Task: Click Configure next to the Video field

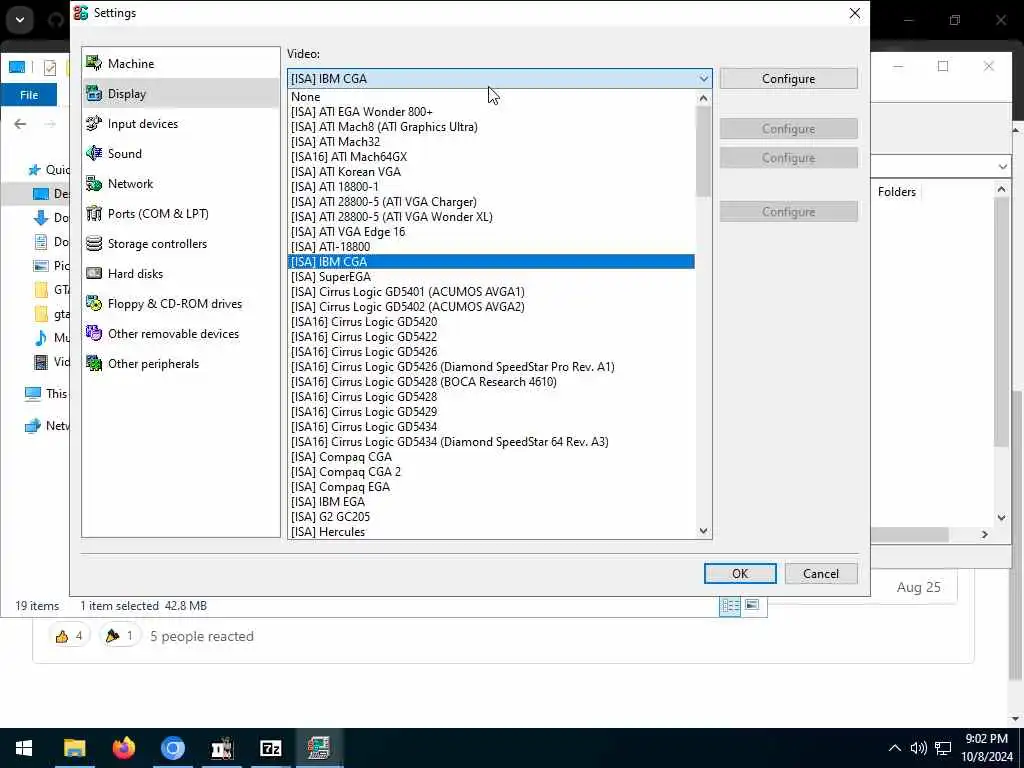Action: click(788, 79)
